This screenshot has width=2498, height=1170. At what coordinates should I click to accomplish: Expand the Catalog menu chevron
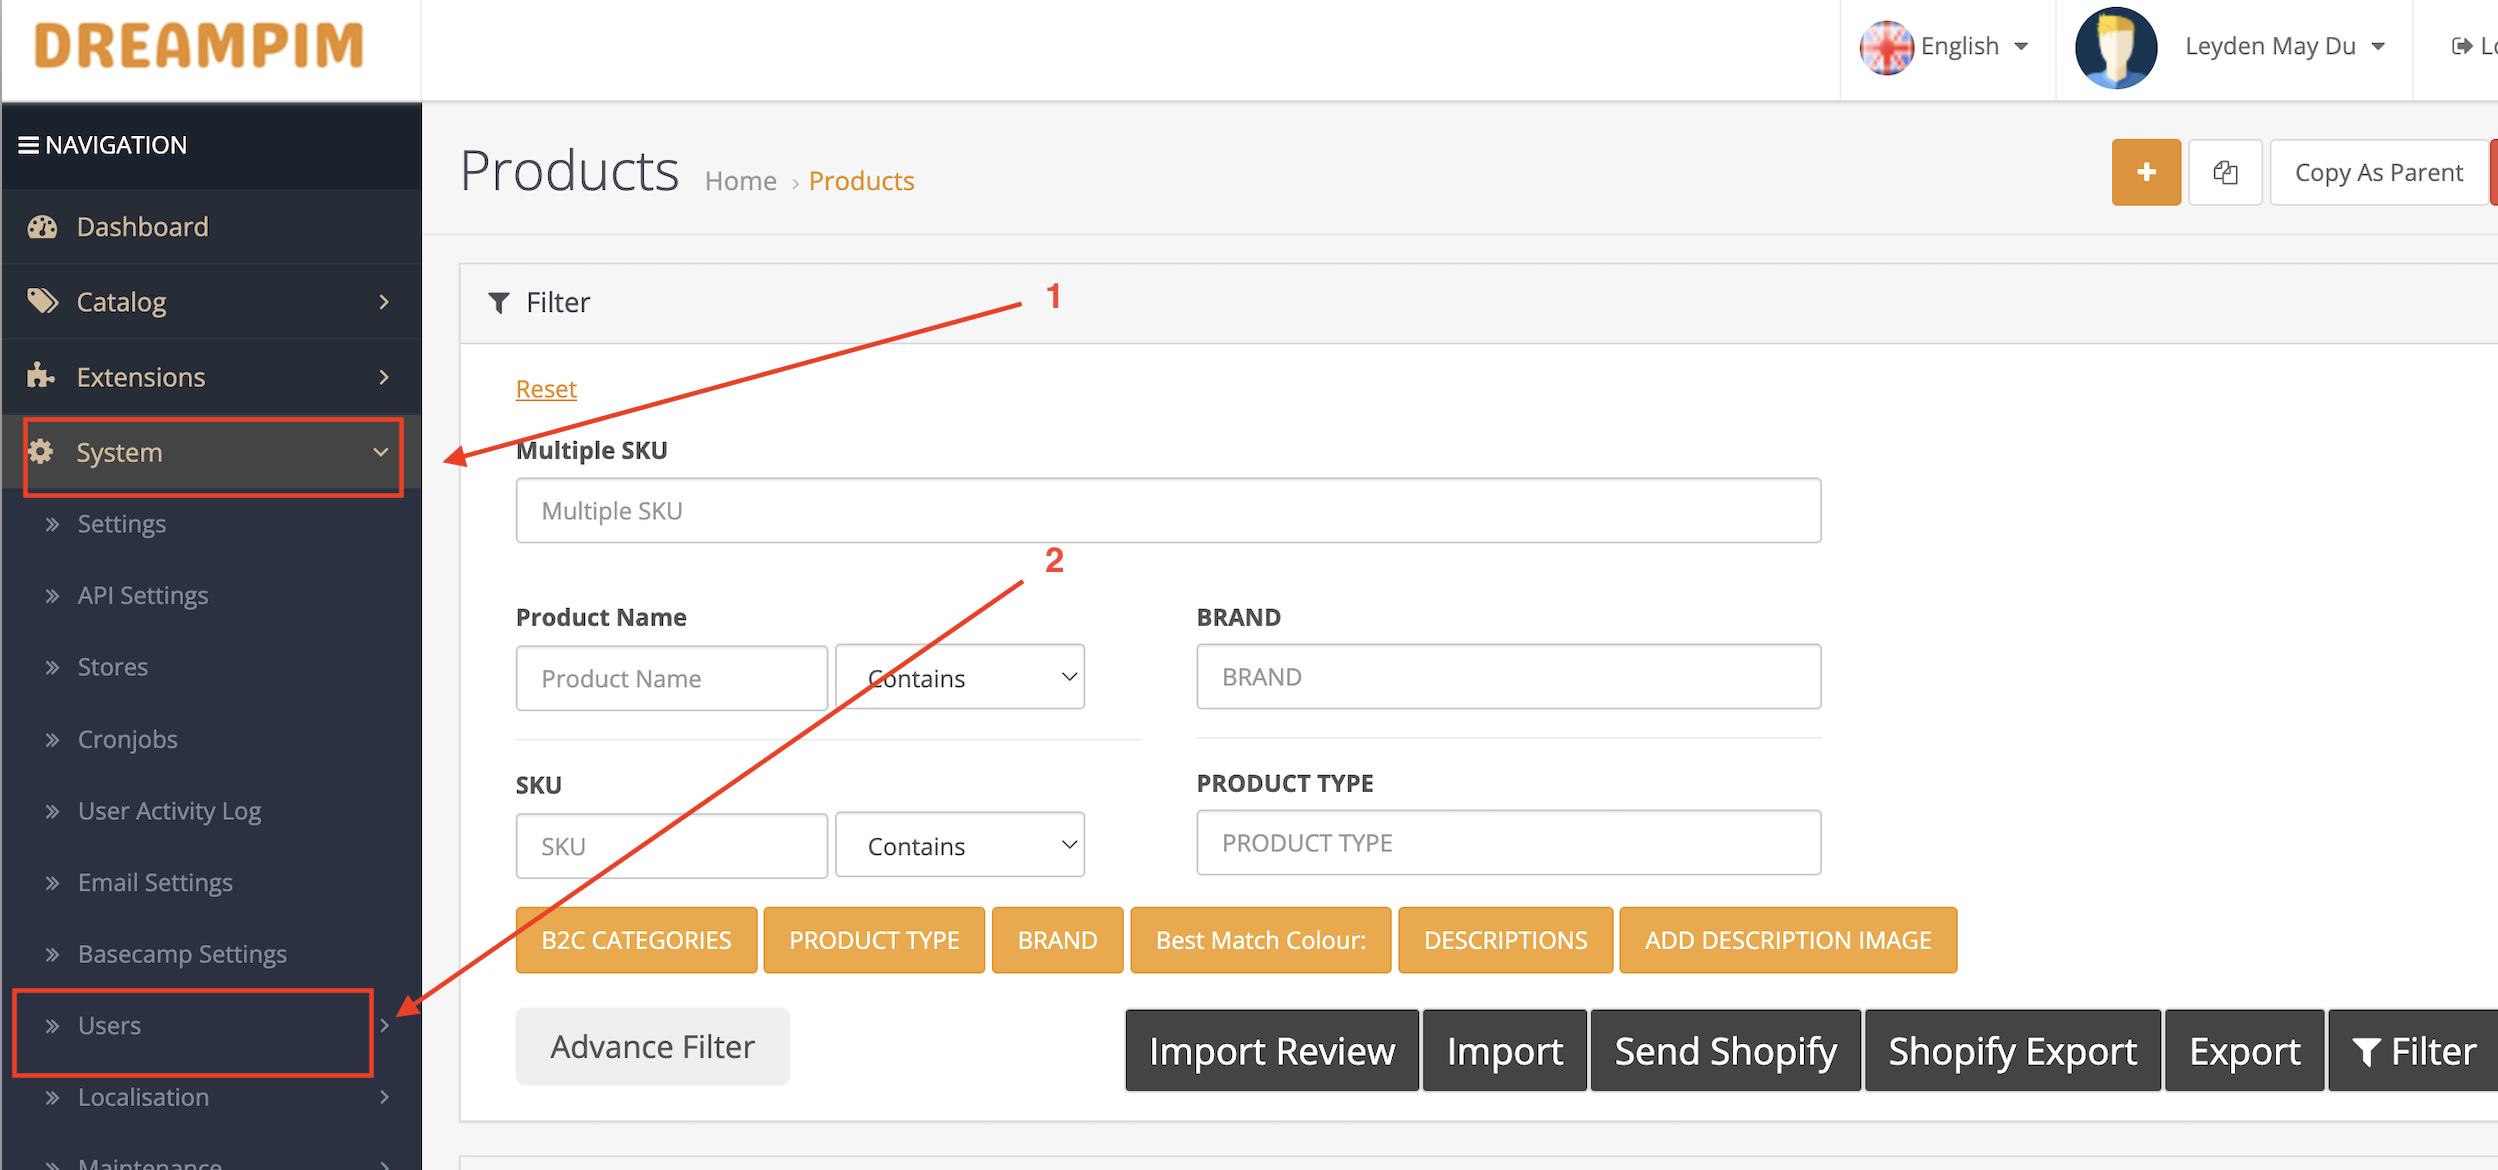[x=384, y=302]
